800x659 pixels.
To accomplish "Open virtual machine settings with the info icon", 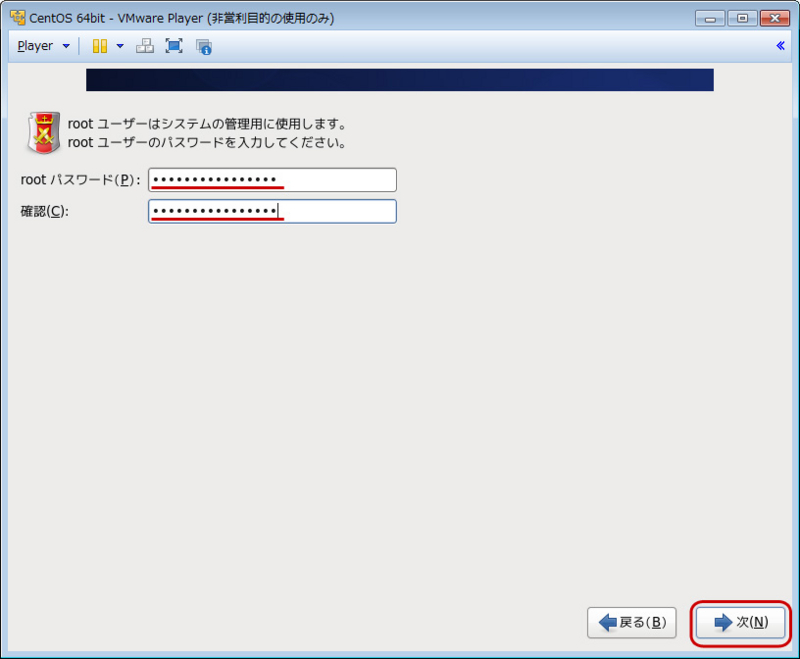I will [203, 45].
